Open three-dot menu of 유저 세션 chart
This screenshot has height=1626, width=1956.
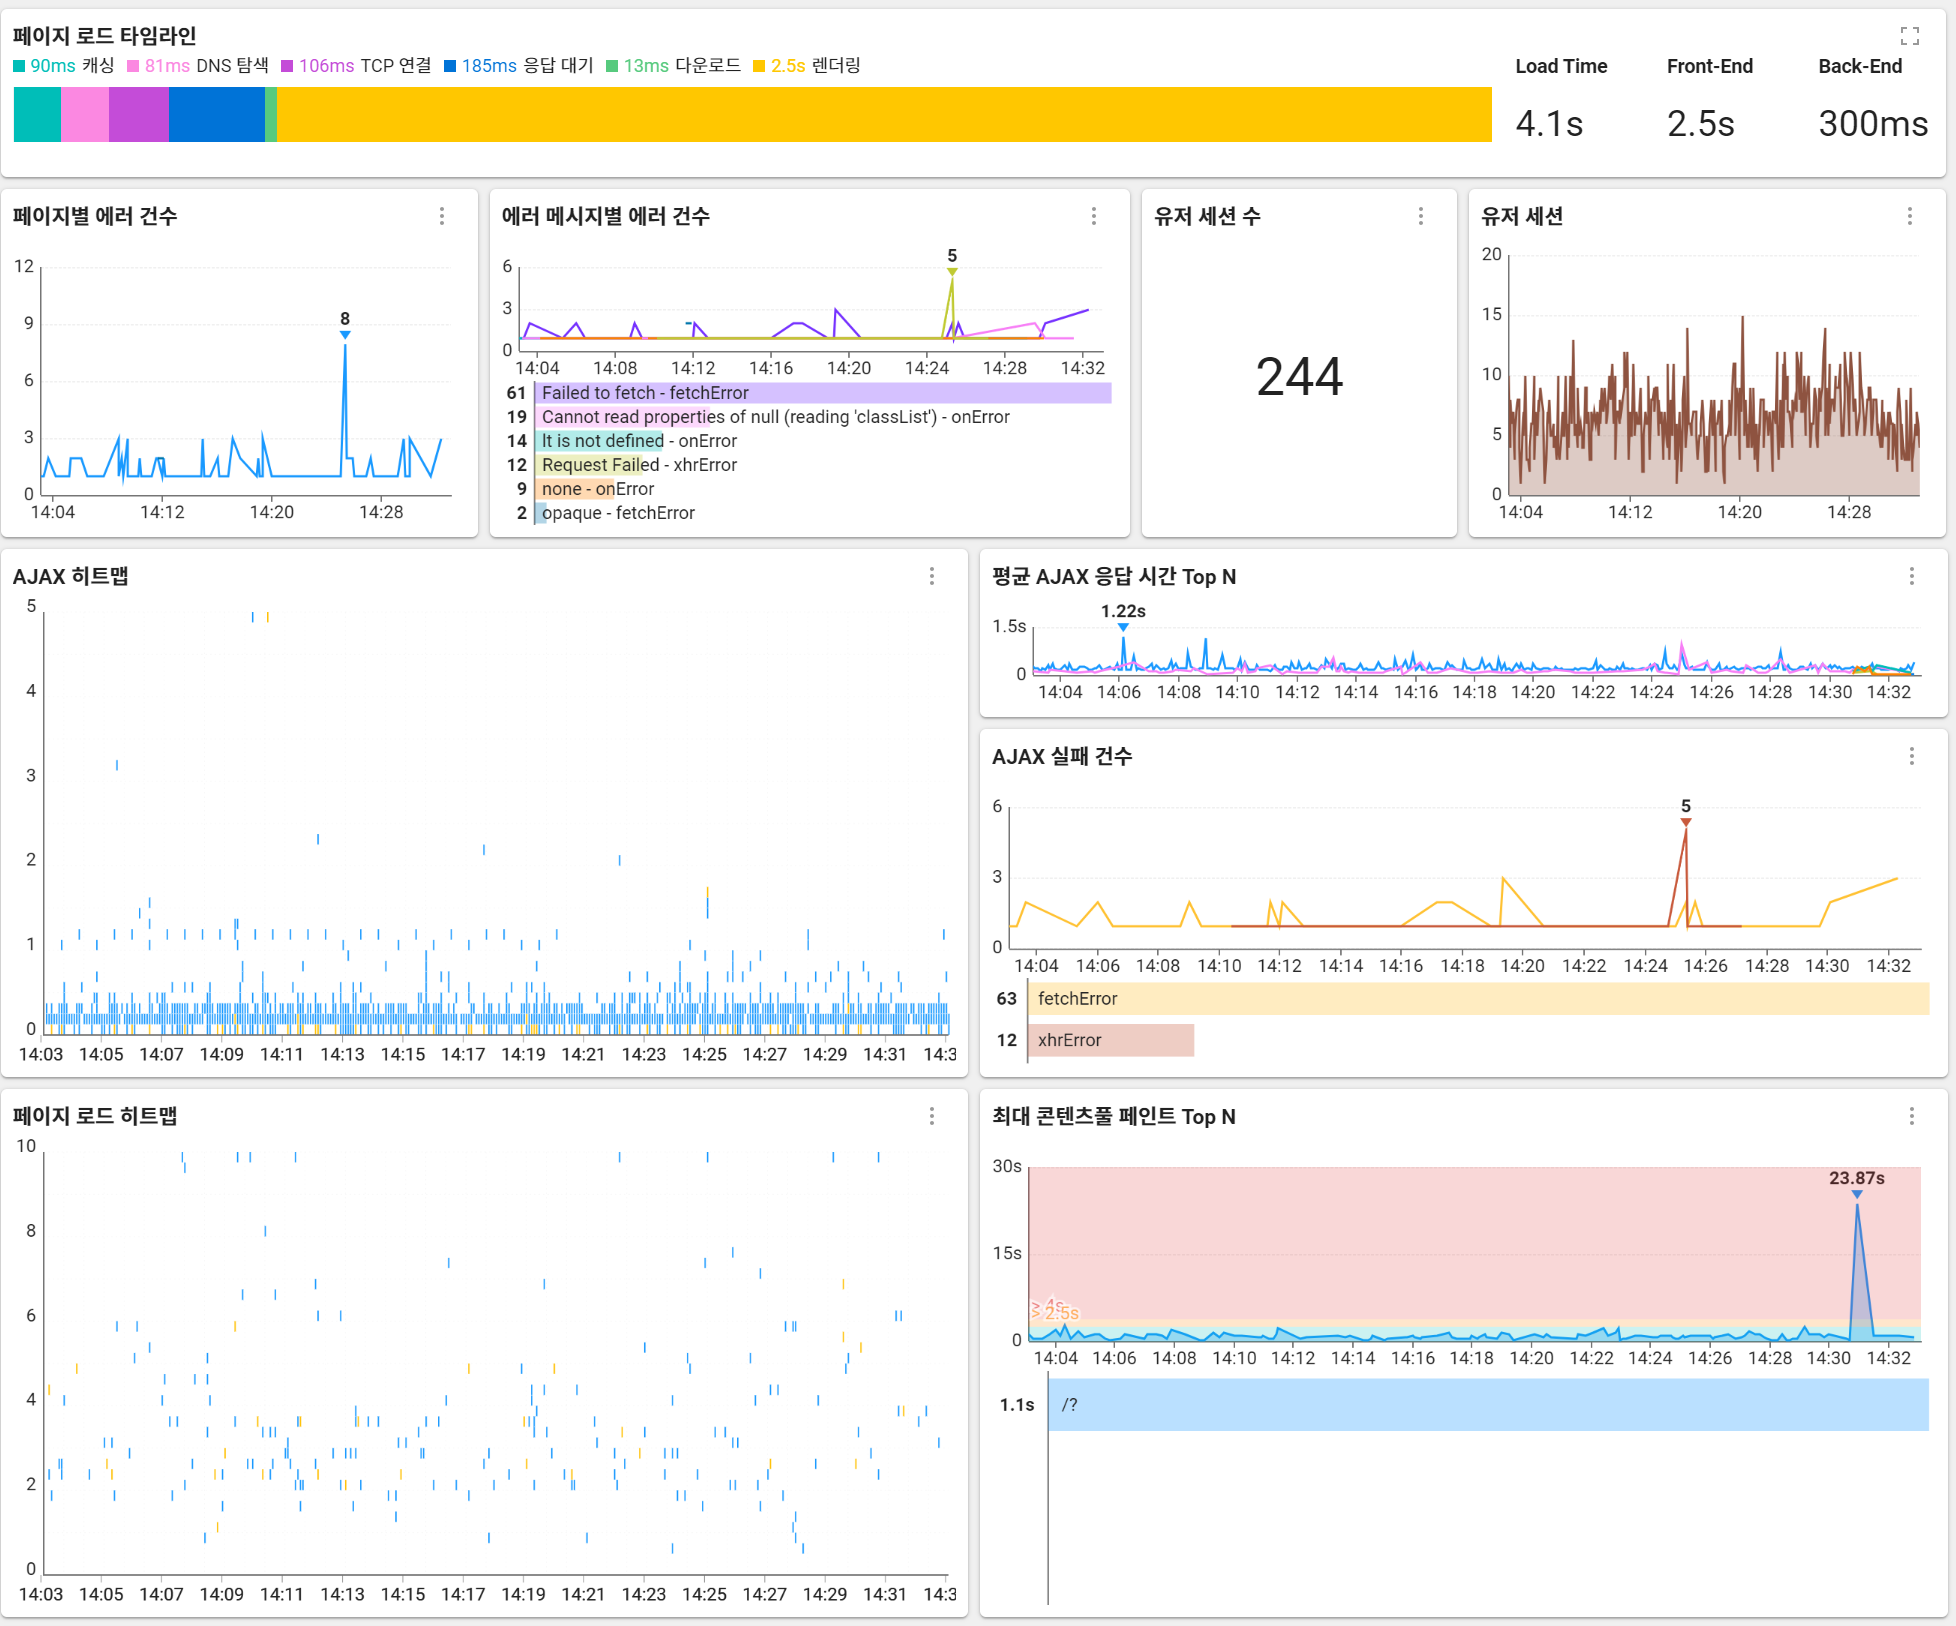coord(1909,216)
